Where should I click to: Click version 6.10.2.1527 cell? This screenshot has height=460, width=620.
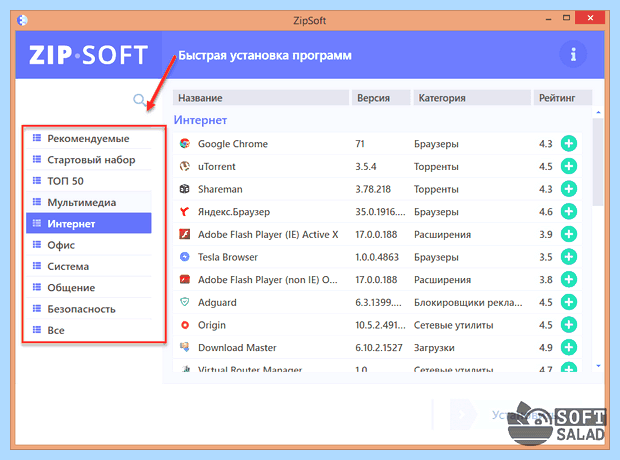[x=379, y=348]
